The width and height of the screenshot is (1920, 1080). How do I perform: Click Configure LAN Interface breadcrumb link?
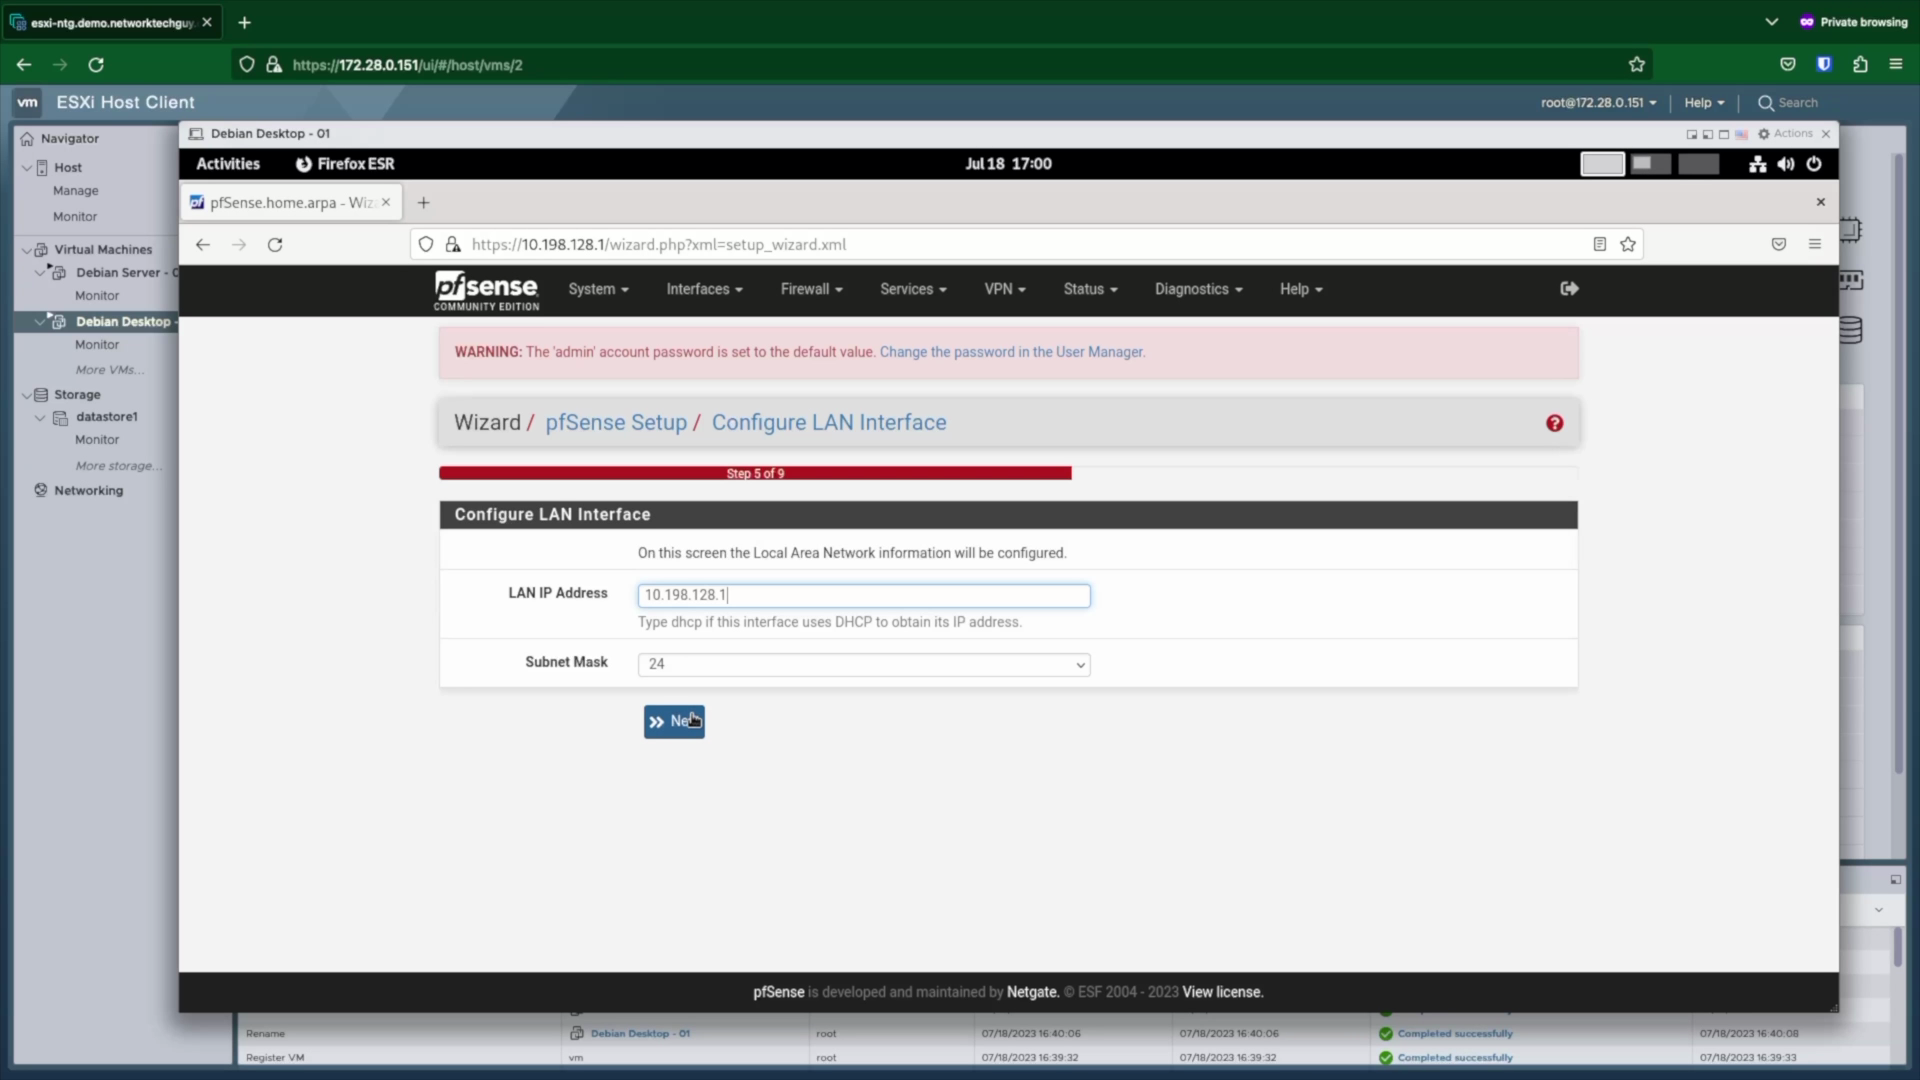[x=829, y=423]
